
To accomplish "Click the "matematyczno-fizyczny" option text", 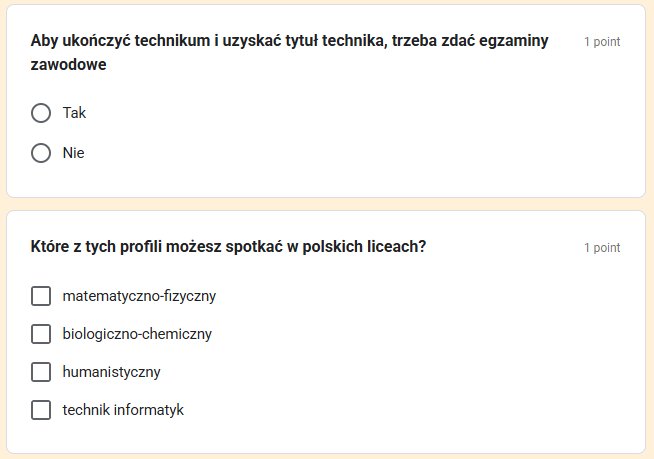I will click(x=139, y=296).
